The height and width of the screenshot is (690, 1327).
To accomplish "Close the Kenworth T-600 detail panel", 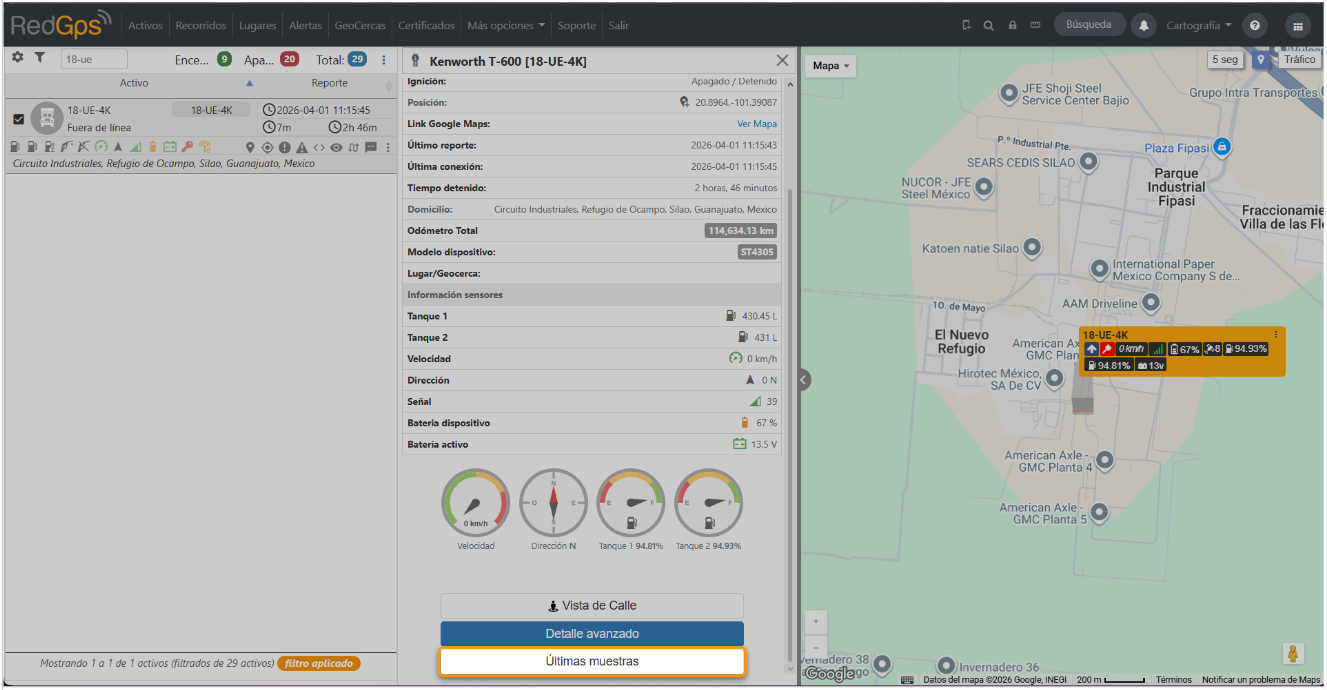I will (x=782, y=61).
